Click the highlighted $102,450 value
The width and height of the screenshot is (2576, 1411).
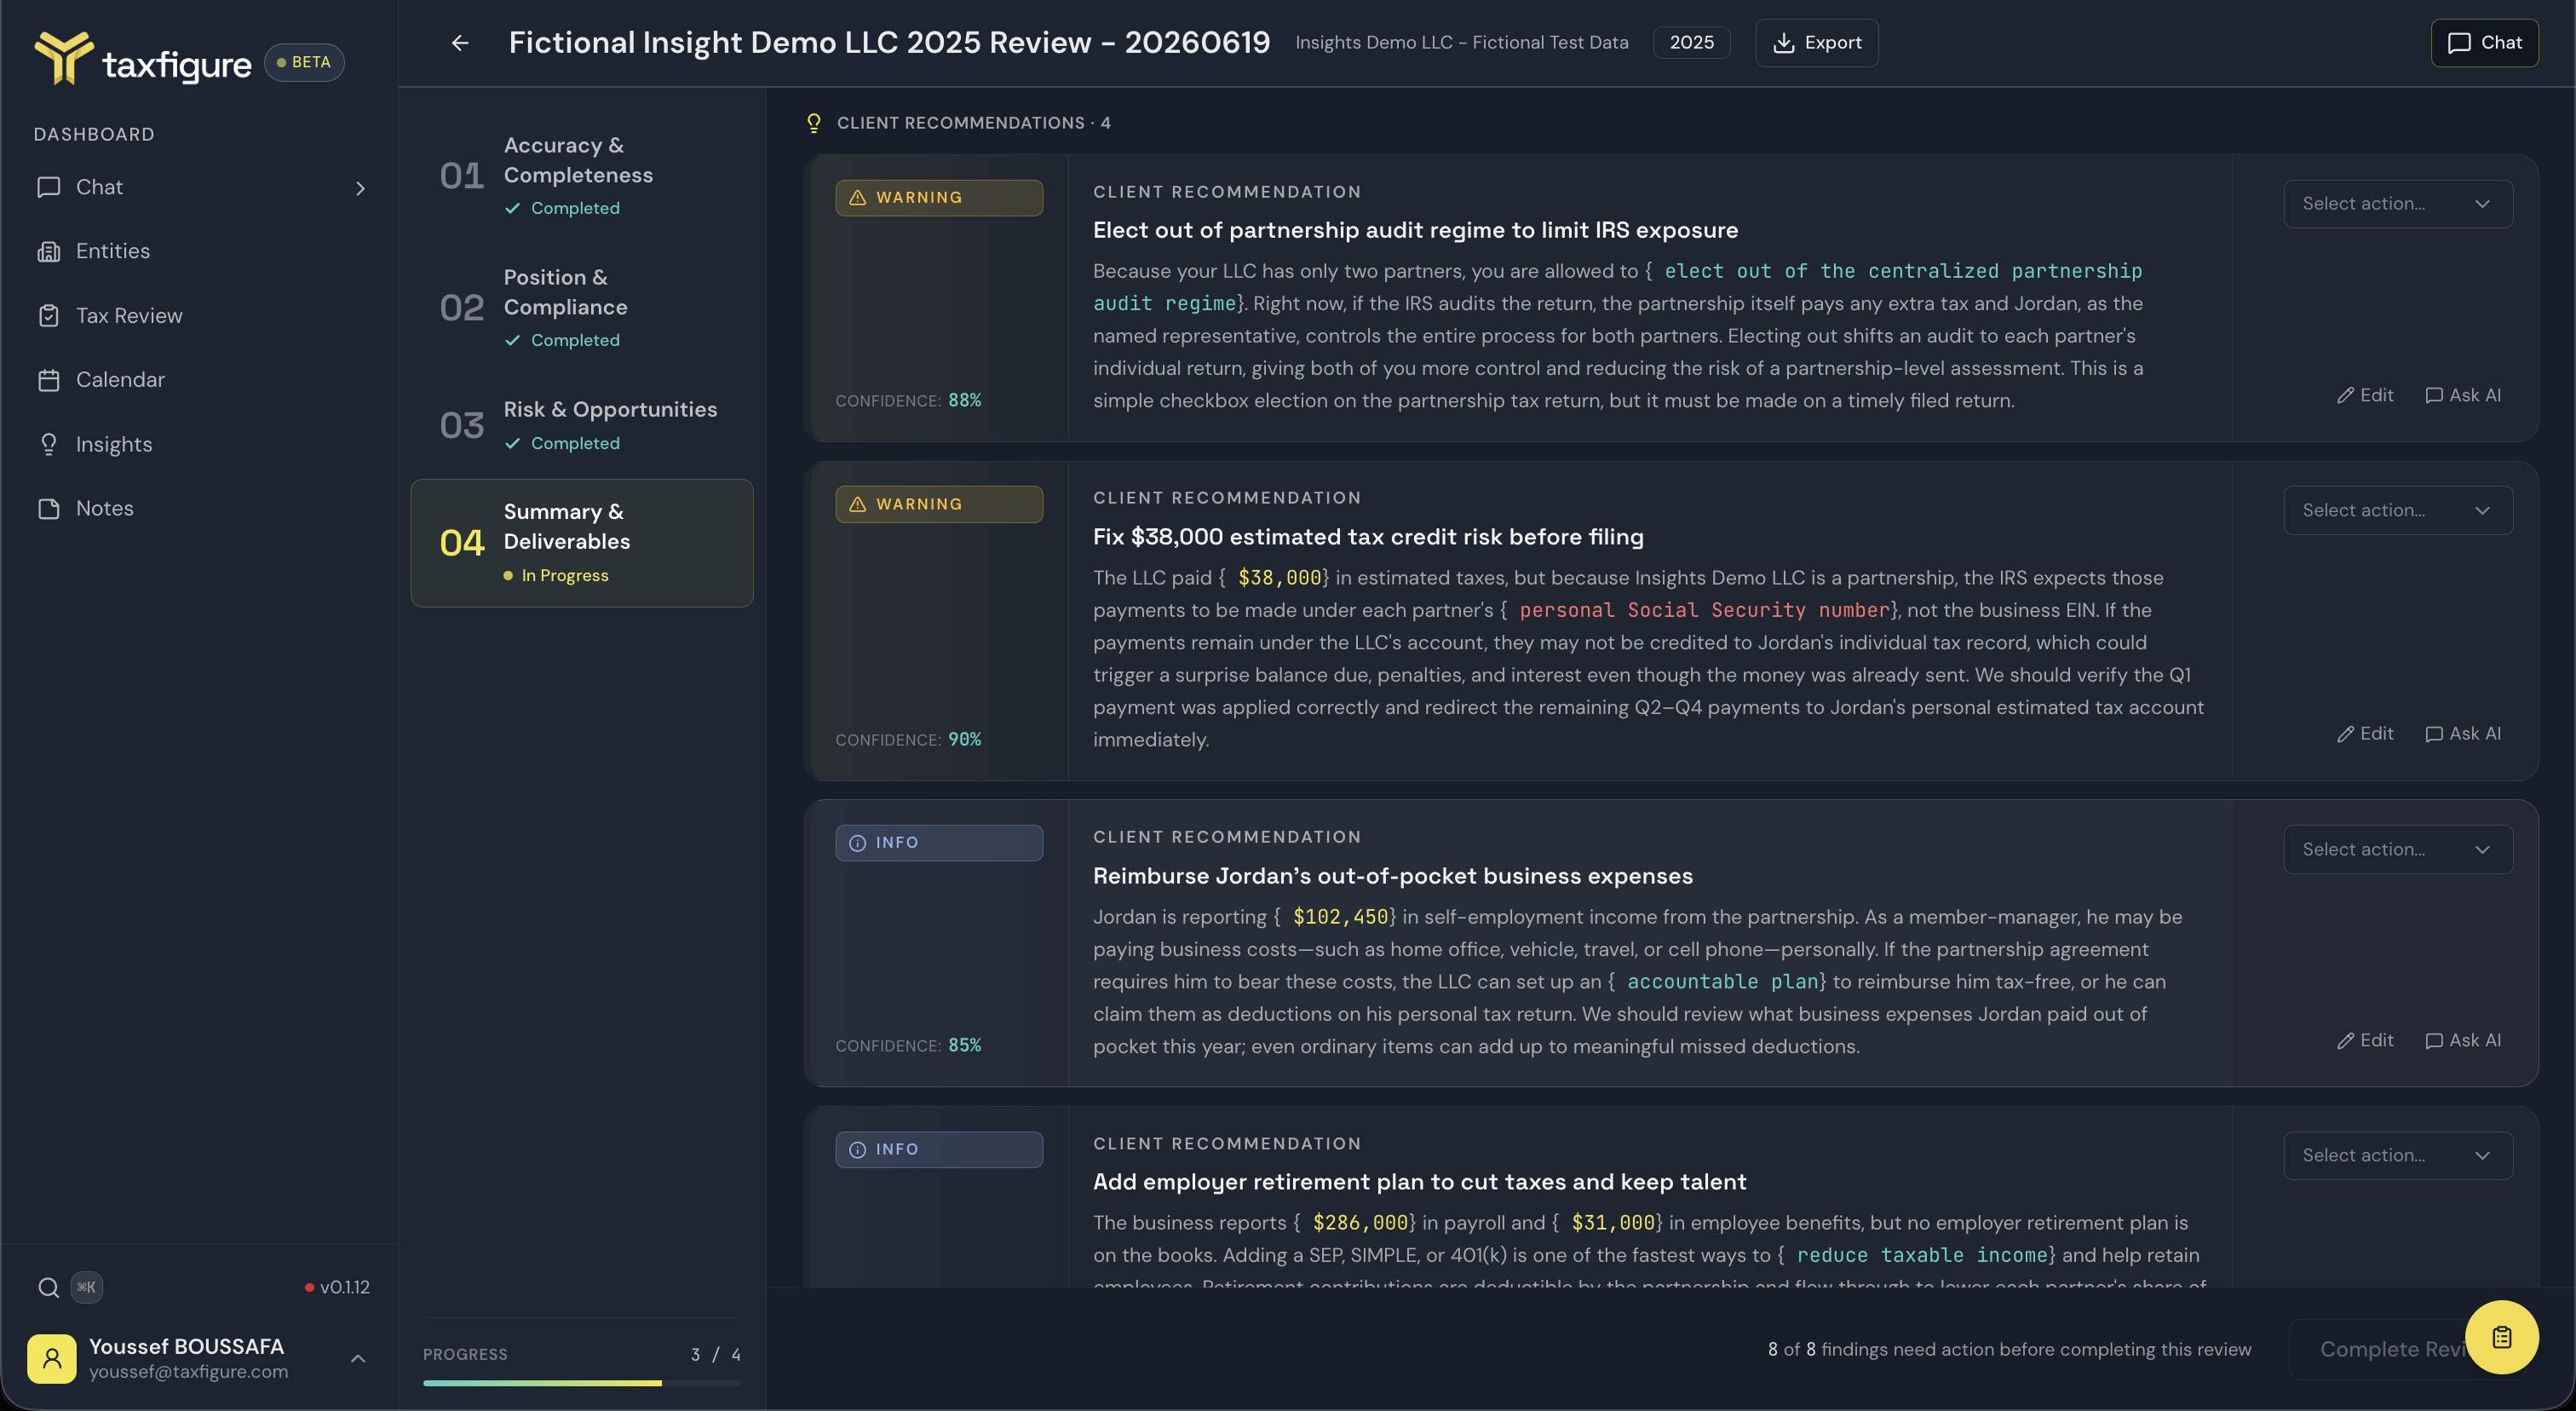(x=1340, y=917)
